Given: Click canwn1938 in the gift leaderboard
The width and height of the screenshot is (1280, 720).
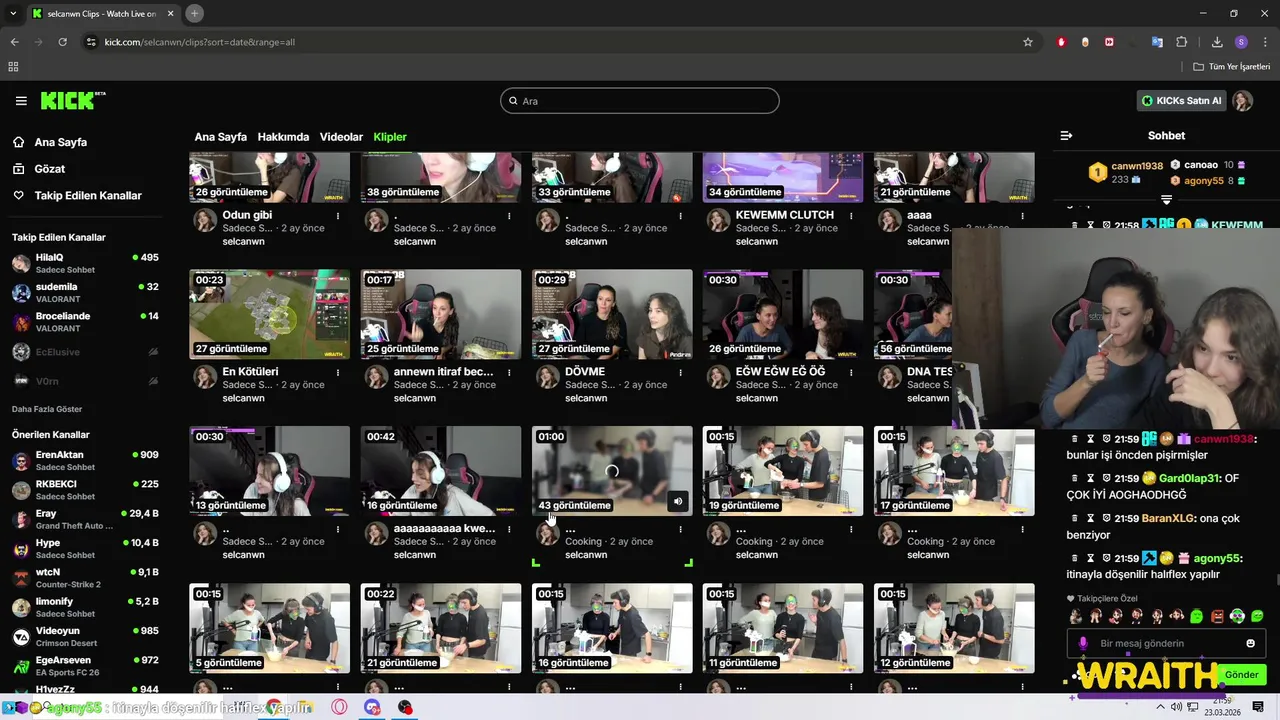Looking at the screenshot, I should (x=1138, y=166).
